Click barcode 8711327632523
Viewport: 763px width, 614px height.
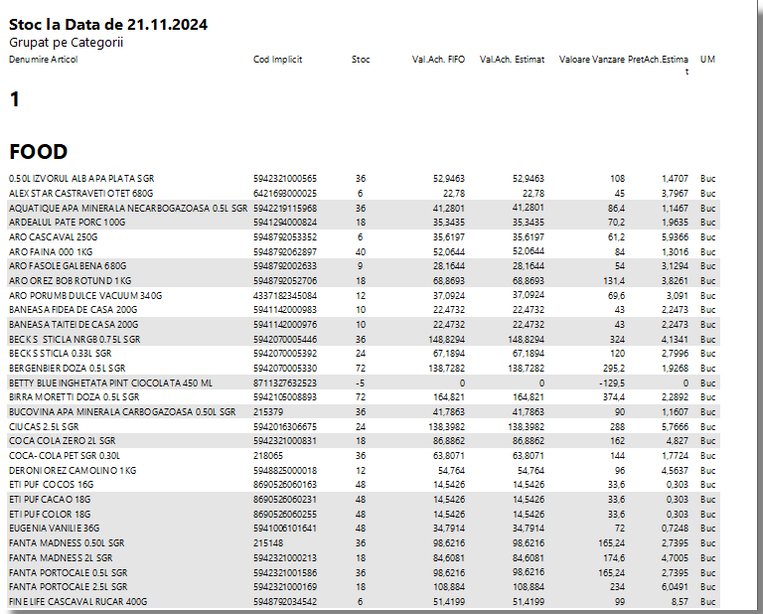point(285,383)
